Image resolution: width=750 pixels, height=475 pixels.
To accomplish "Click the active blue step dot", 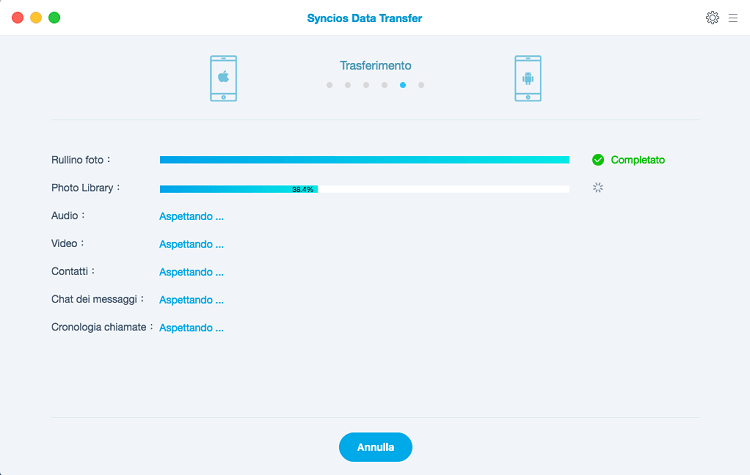I will click(x=403, y=85).
